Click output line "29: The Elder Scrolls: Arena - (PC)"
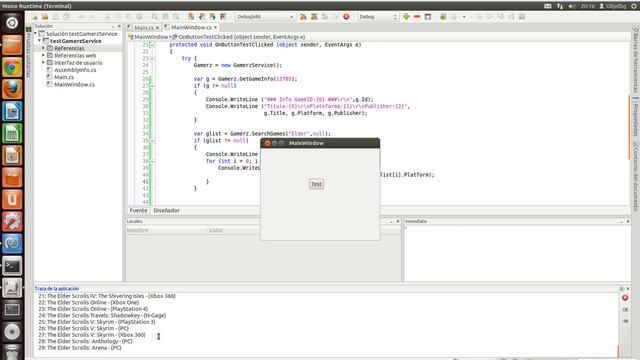The image size is (640, 360). (x=80, y=348)
